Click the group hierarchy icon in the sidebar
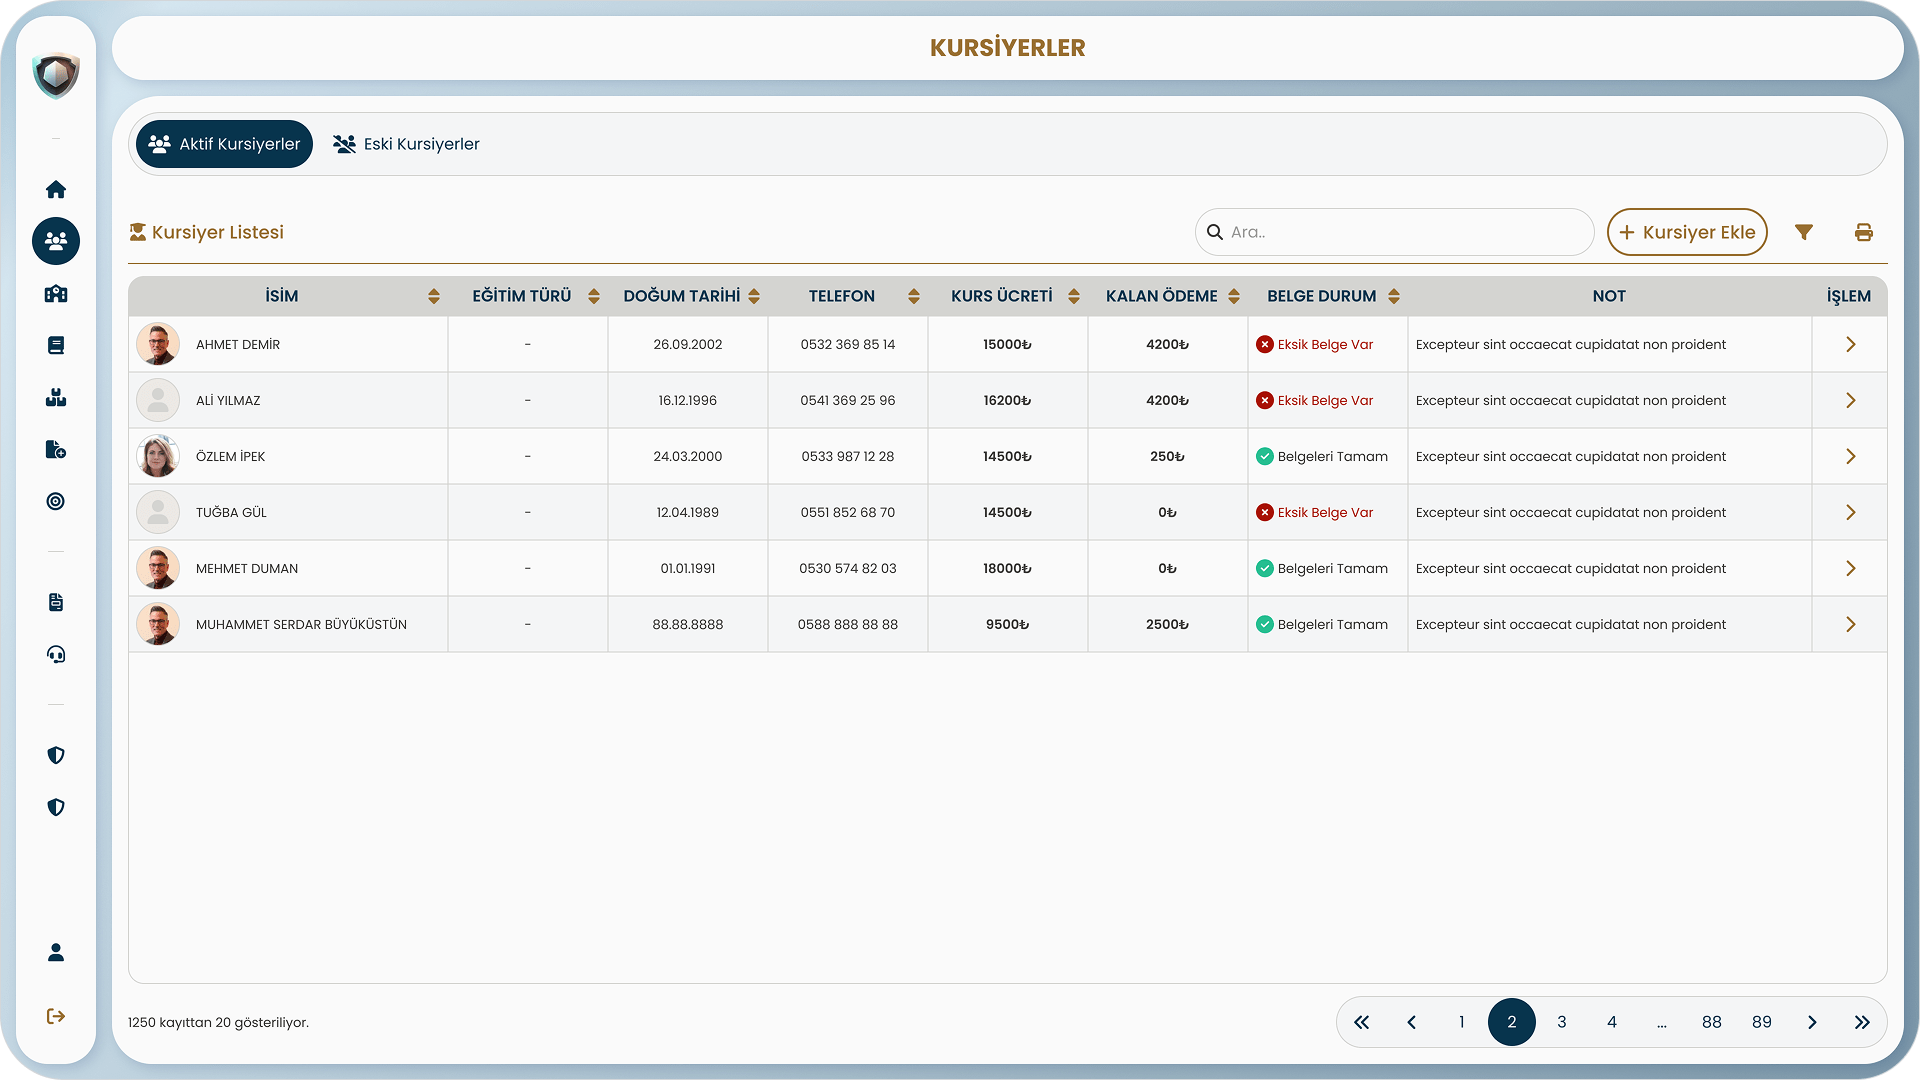Screen dimensions: 1920x1080 point(56,397)
